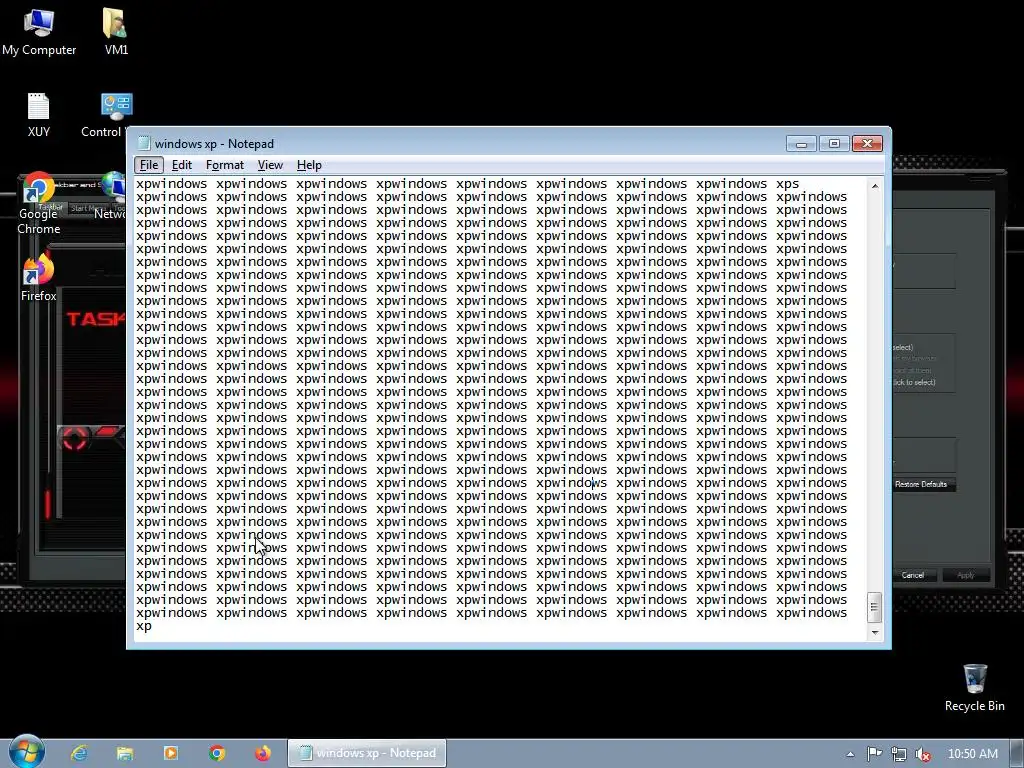Open the Help menu in Notepad

(309, 165)
